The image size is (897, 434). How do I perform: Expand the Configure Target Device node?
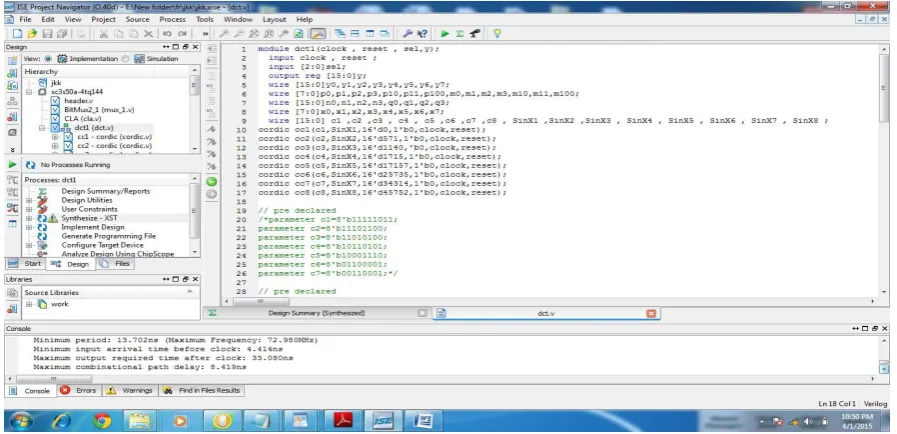point(29,245)
